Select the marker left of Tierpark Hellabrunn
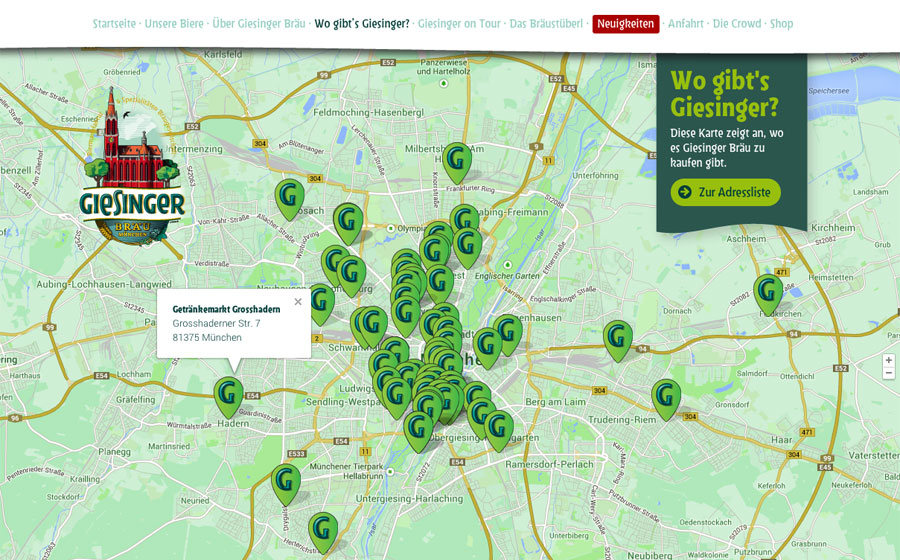The height and width of the screenshot is (560, 900). tap(286, 484)
